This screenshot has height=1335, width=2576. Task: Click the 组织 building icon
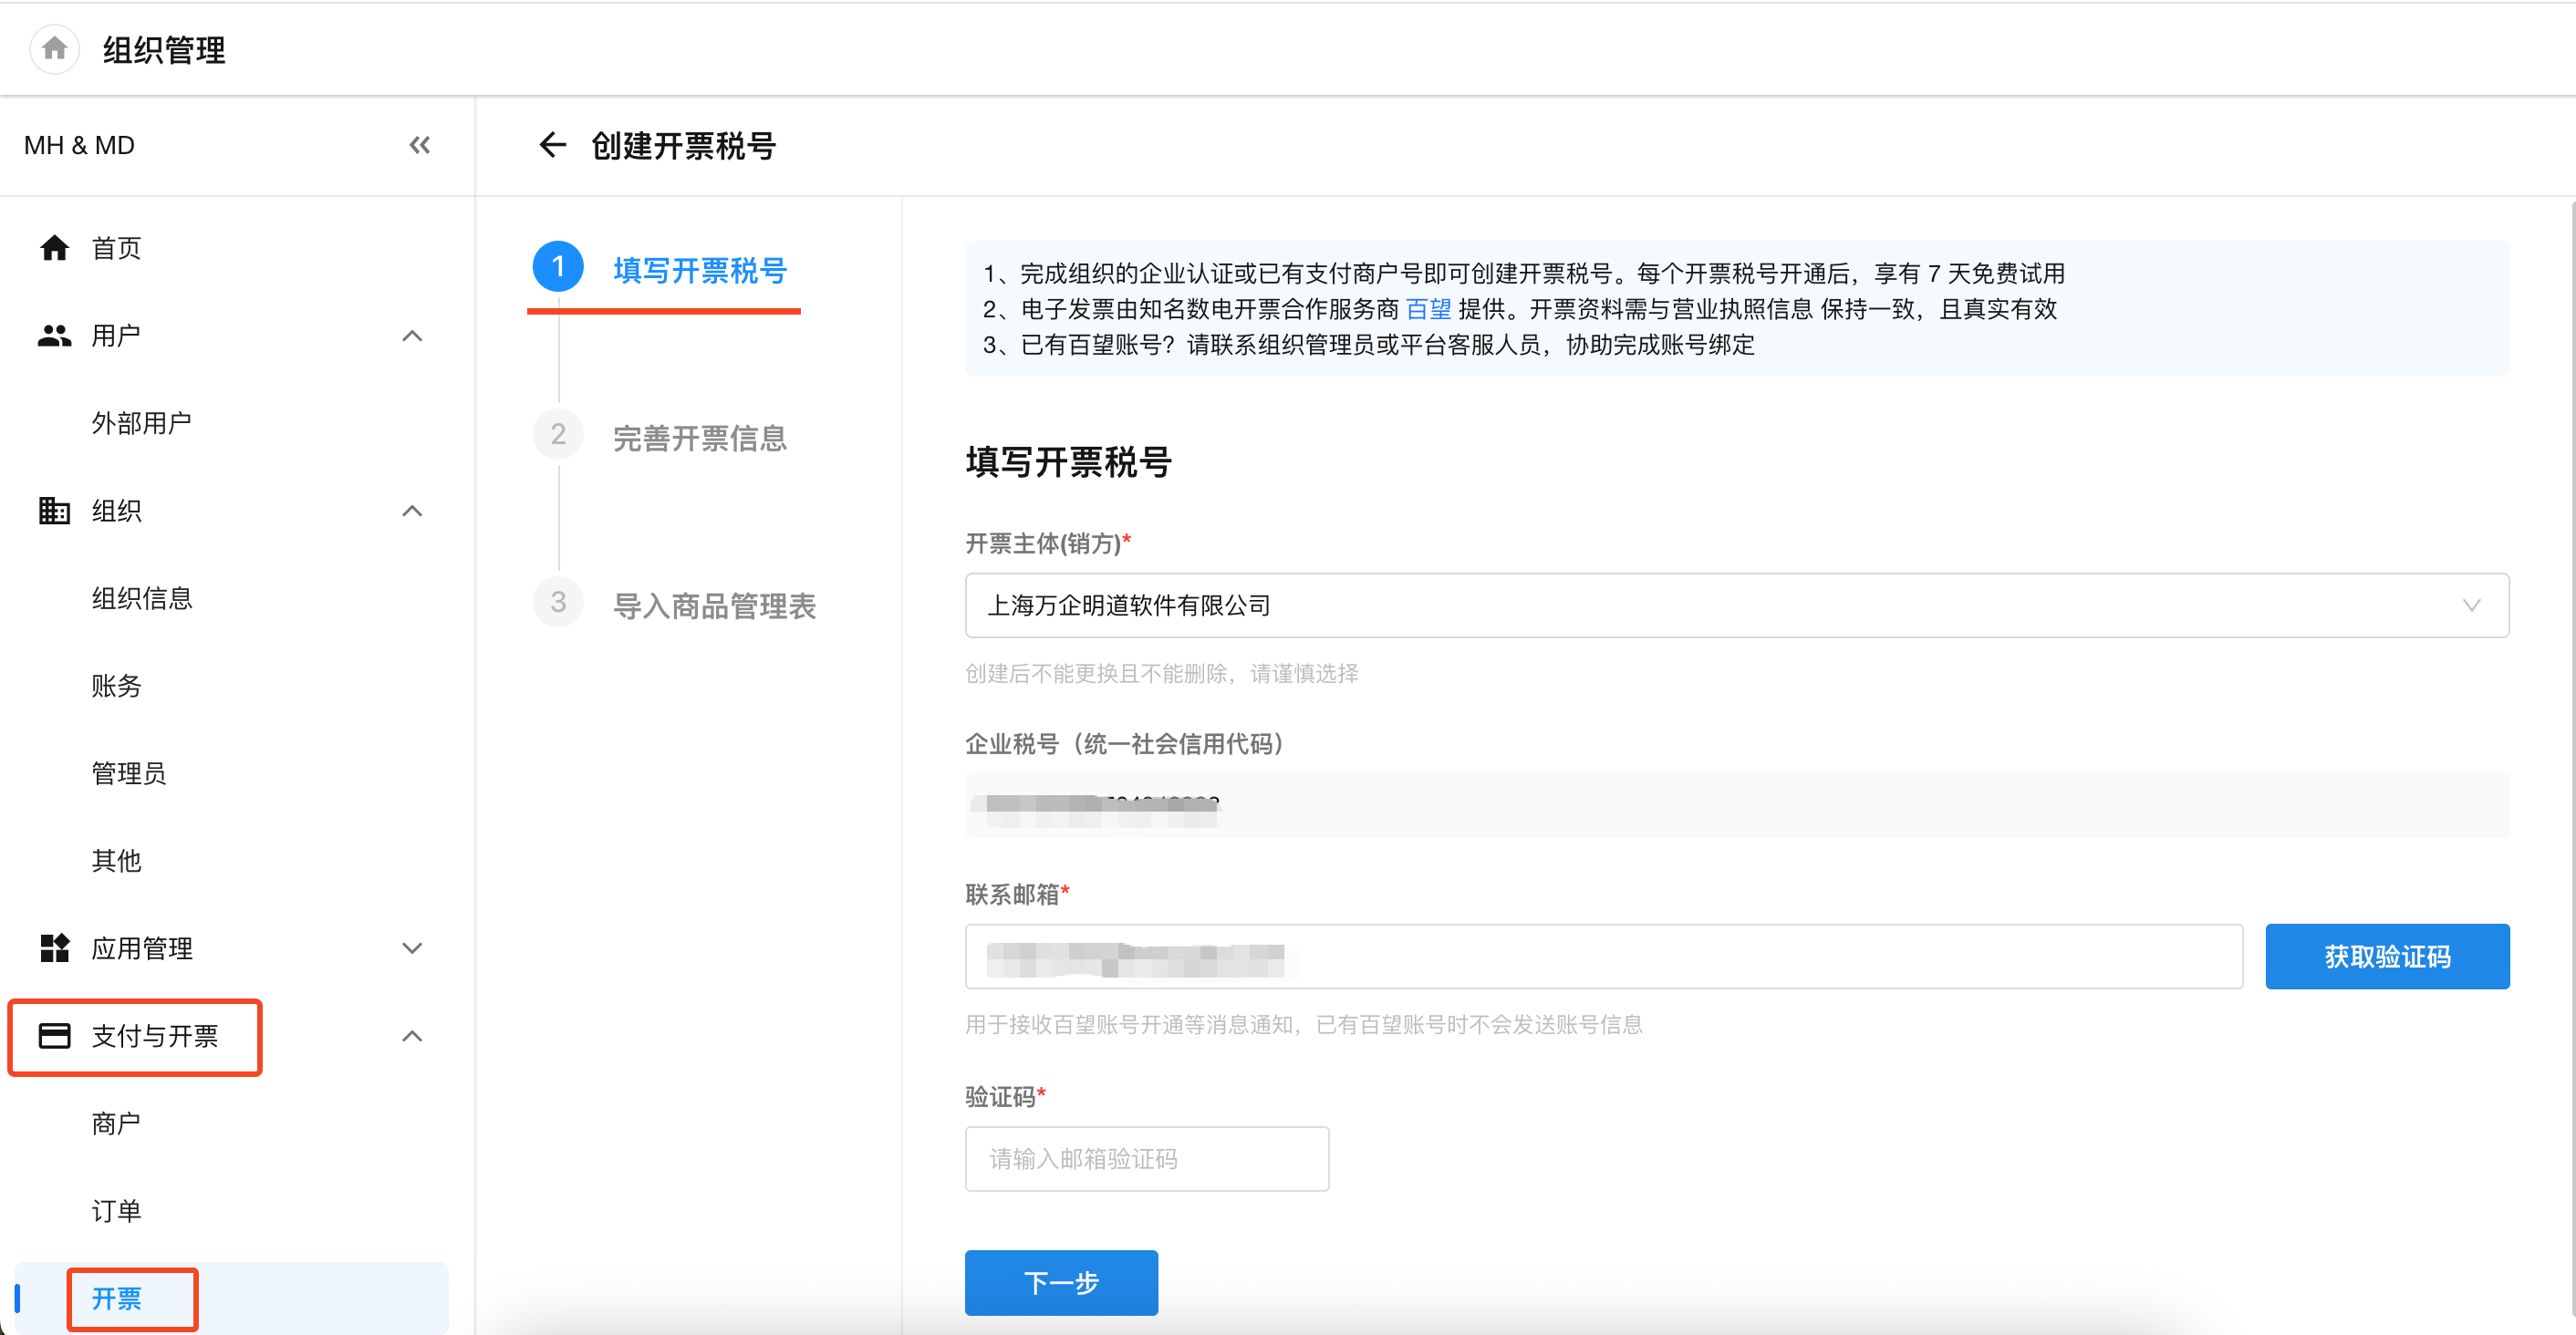coord(54,510)
